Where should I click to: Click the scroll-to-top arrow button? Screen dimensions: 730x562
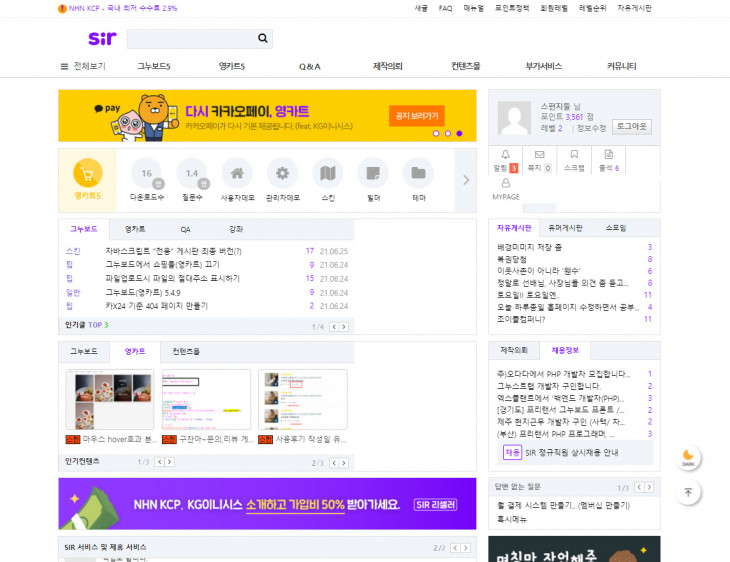[688, 492]
